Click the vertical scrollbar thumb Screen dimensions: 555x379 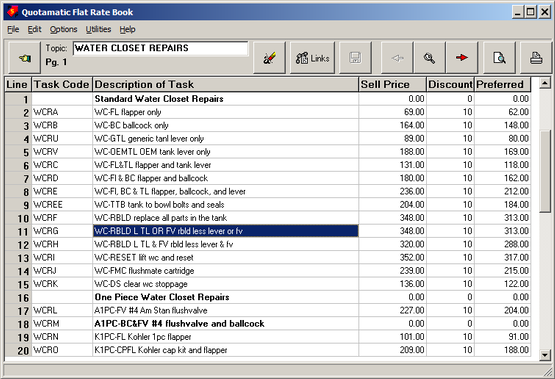pyautogui.click(x=545, y=171)
